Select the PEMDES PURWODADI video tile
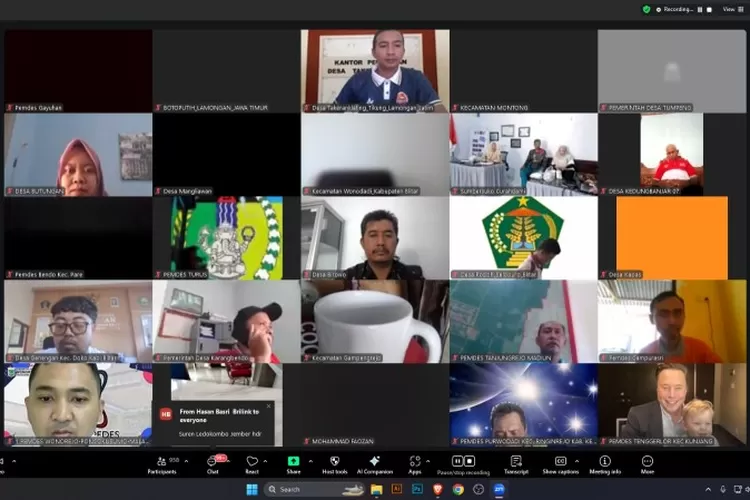The width and height of the screenshot is (750, 500). (x=524, y=405)
